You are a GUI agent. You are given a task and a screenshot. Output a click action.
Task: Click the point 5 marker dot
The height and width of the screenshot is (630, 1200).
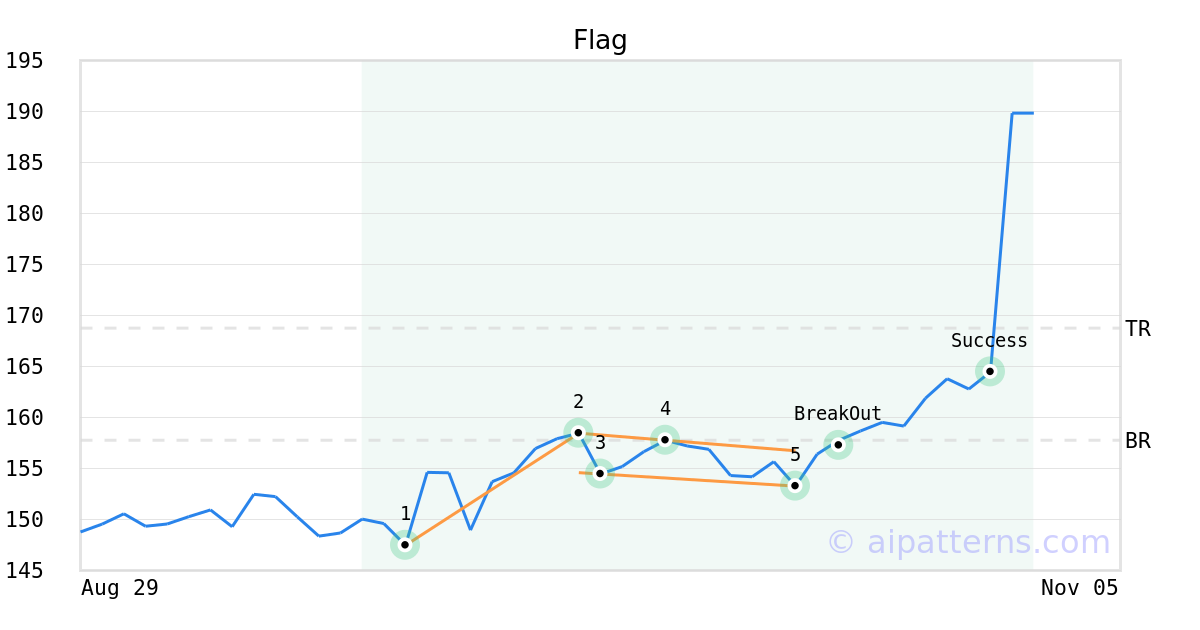(795, 486)
